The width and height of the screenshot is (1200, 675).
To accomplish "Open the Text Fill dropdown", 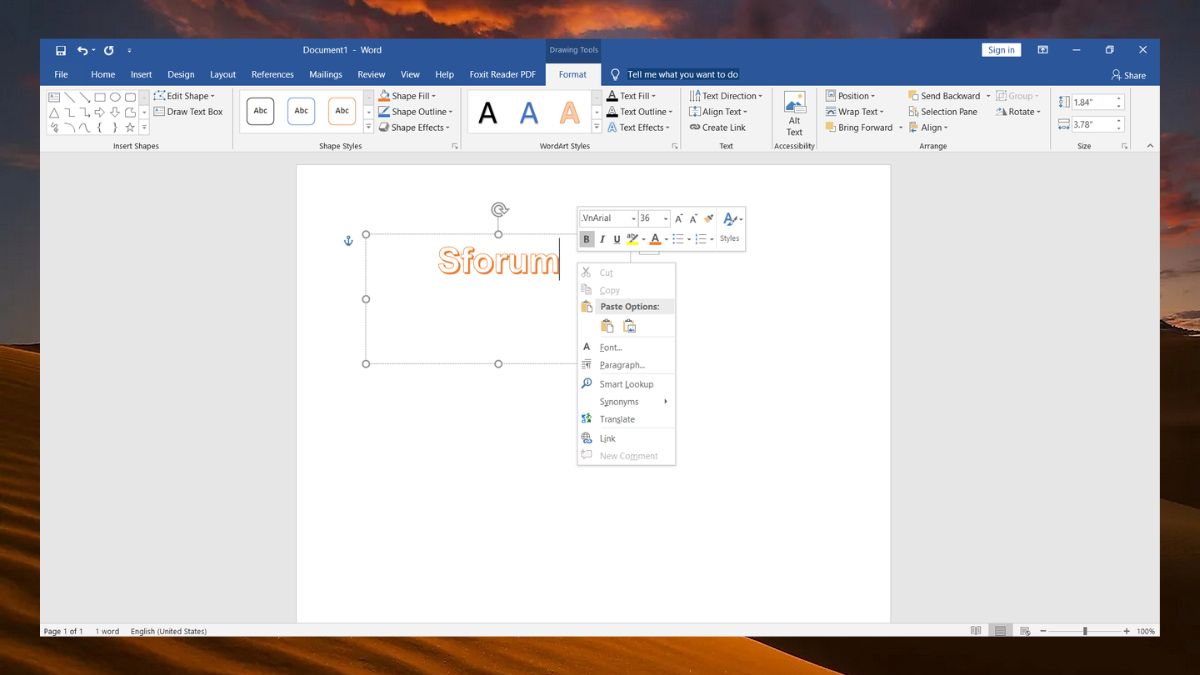I will (632, 96).
